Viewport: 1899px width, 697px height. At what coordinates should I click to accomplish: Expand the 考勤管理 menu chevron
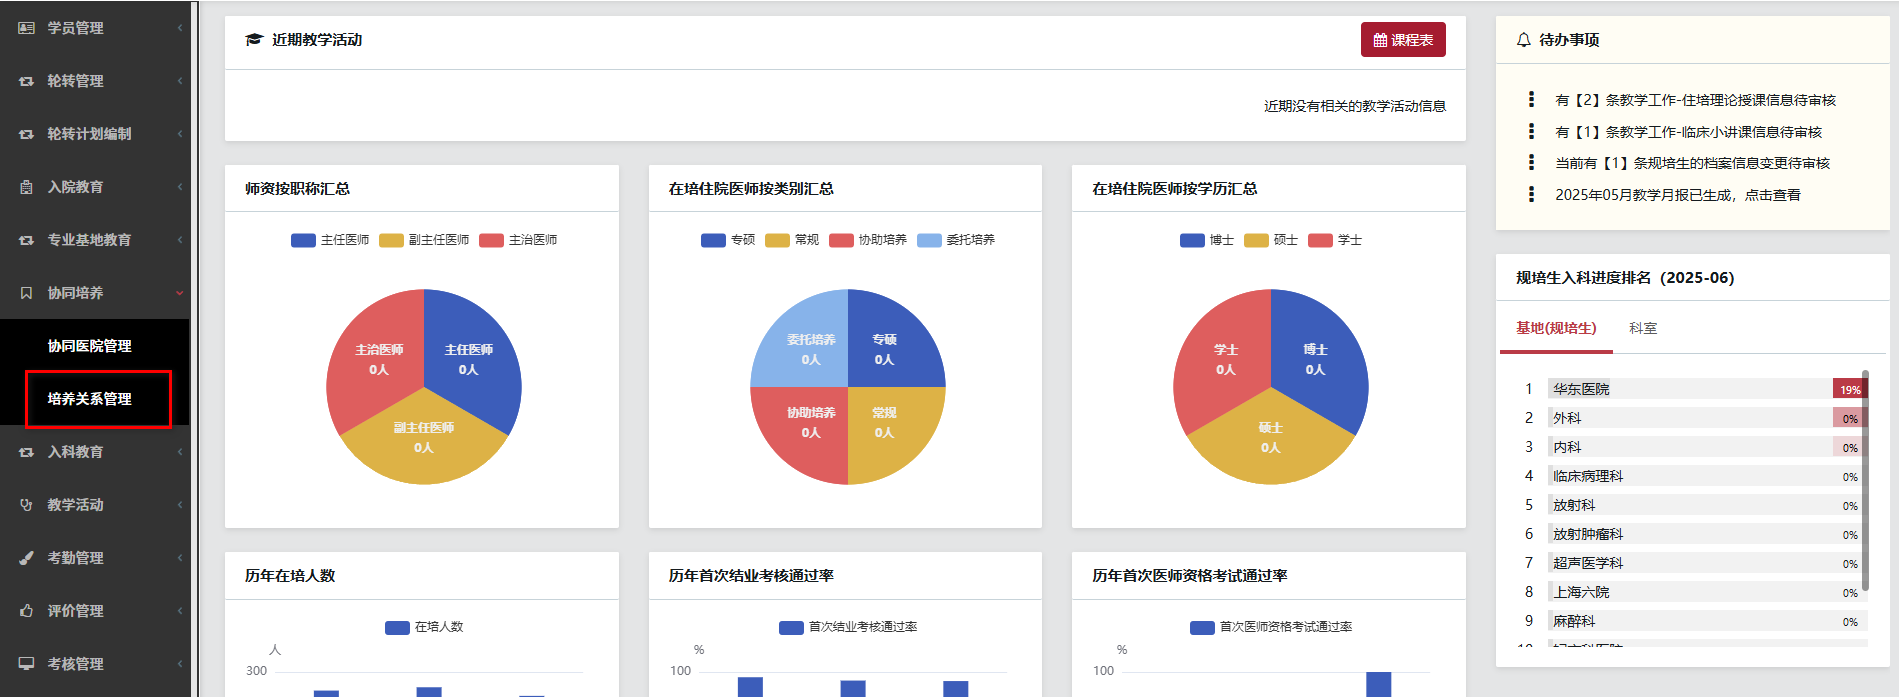tap(180, 558)
